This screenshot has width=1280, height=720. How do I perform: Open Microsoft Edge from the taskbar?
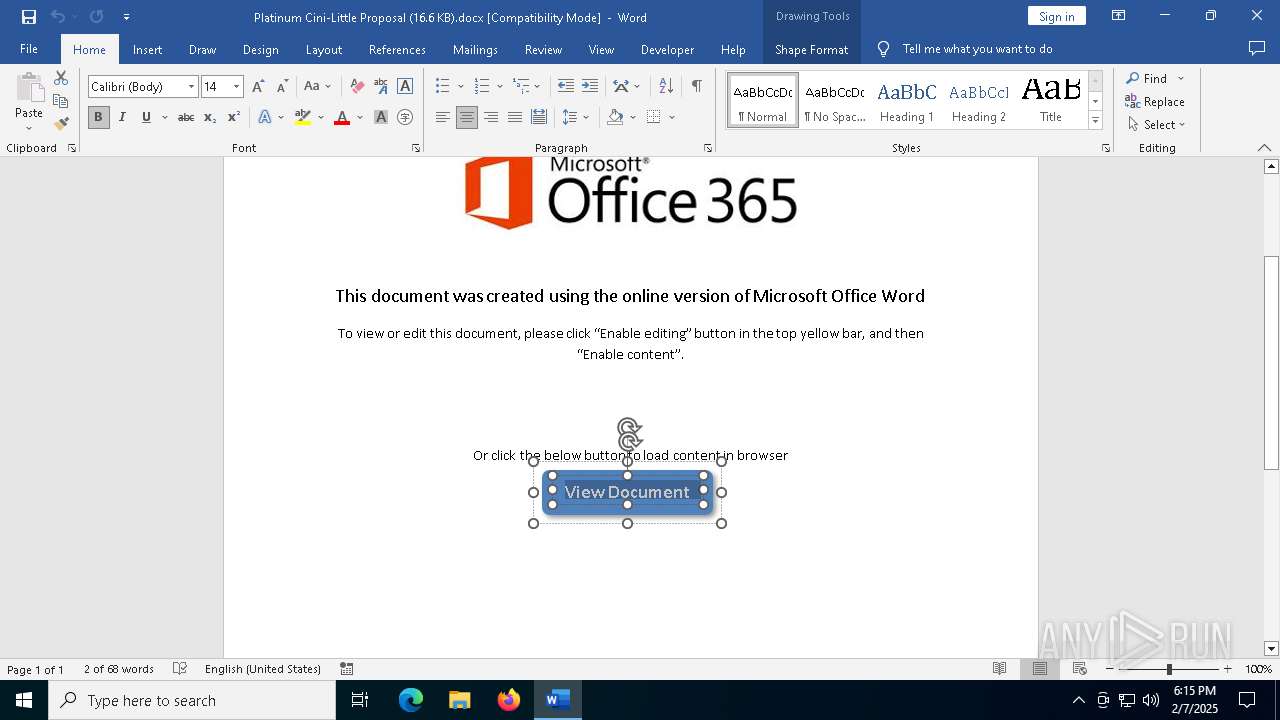411,700
